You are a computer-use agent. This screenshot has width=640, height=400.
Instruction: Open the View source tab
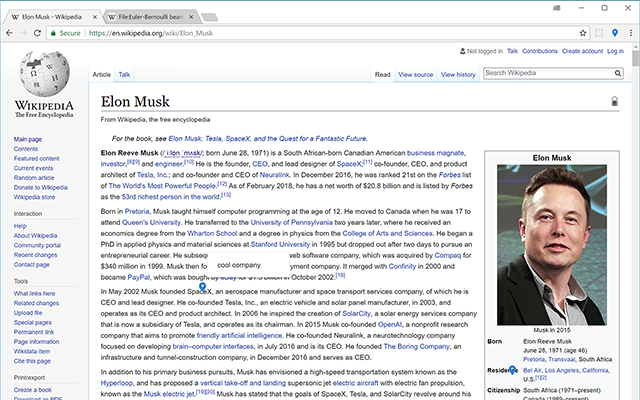click(x=415, y=74)
